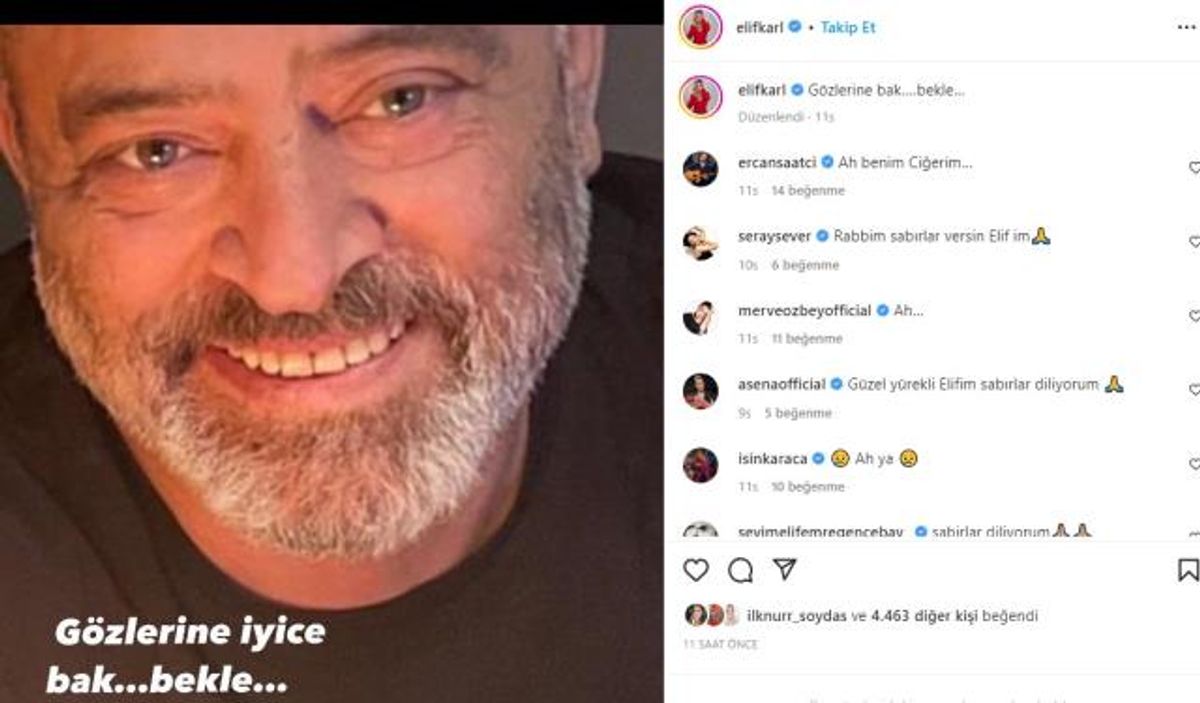Image resolution: width=1200 pixels, height=703 pixels.
Task: Open asenaofficial profile avatar
Action: pos(700,391)
